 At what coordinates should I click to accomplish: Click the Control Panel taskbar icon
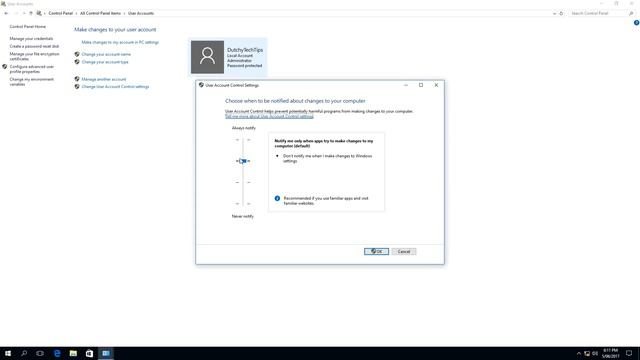[x=106, y=353]
